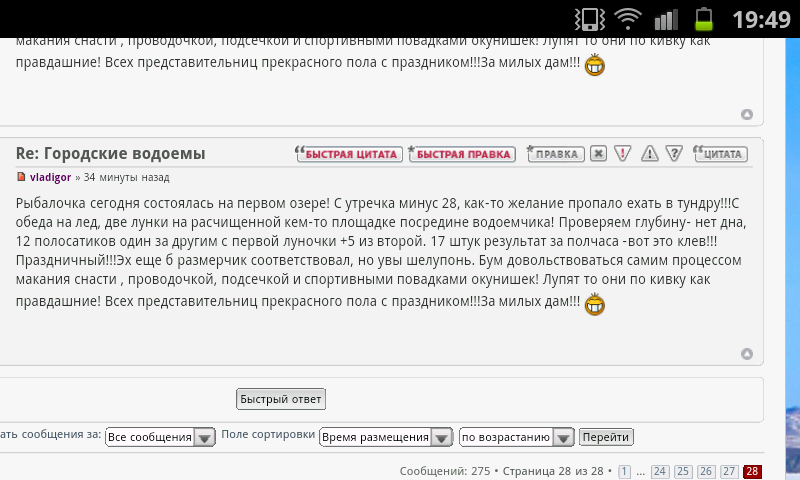Open the по возрастанию sort order dropdown
The image size is (800, 480).
[x=517, y=437]
